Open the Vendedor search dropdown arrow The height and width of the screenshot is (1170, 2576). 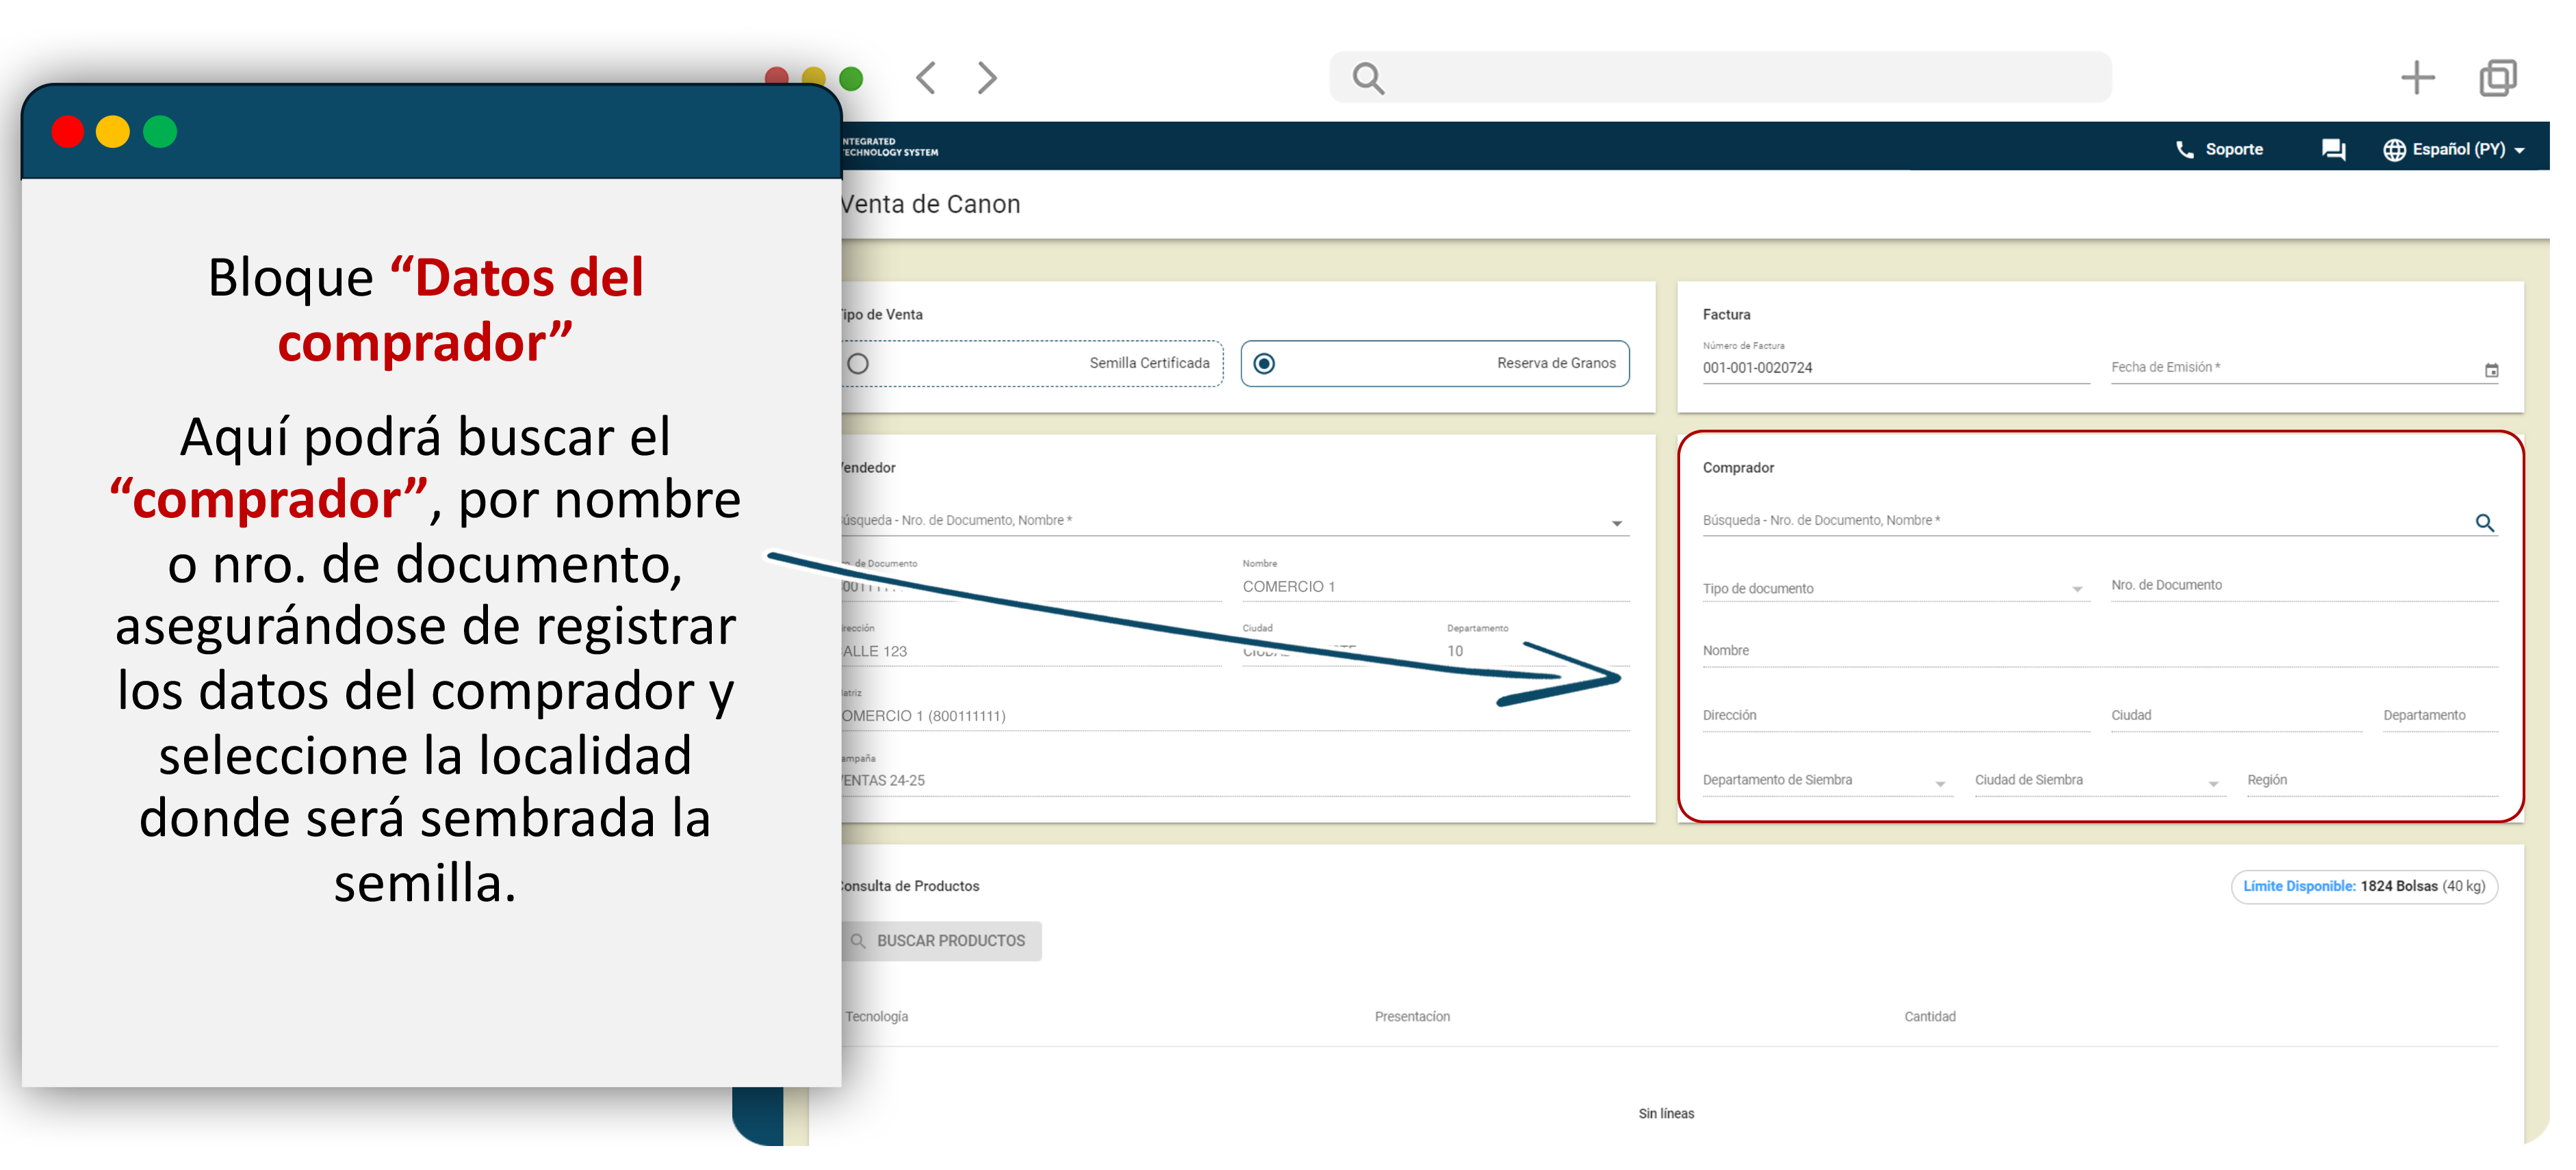[x=1617, y=524]
